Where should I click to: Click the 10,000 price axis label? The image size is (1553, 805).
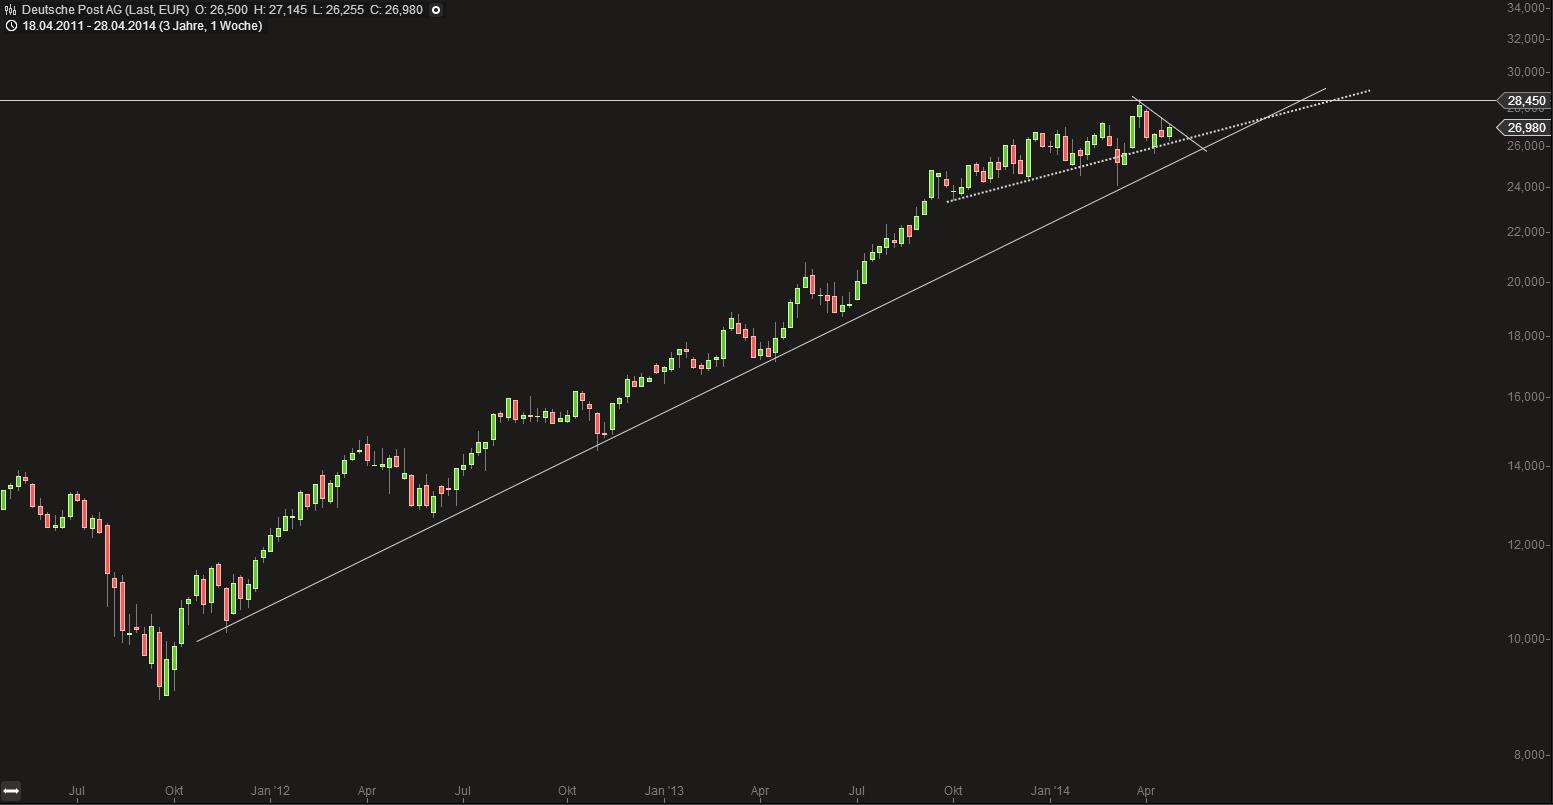(1527, 639)
